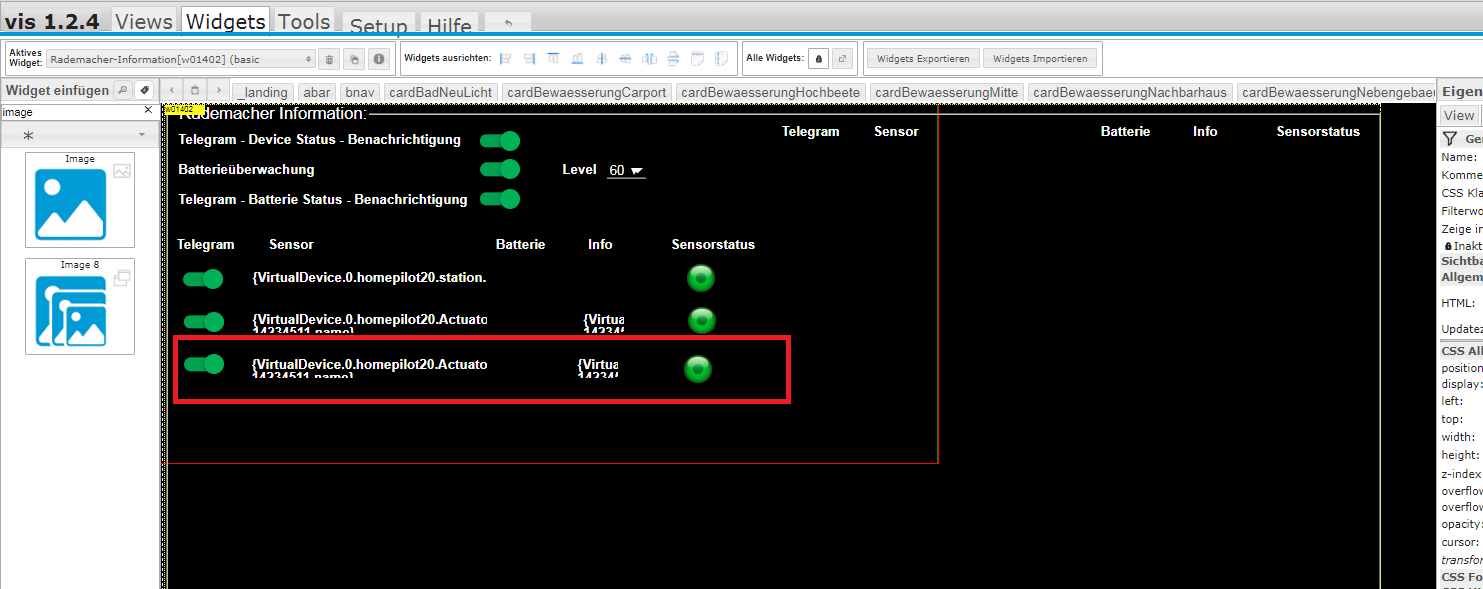Screen dimensions: 1483x589
Task: Show widget info with the i icon
Action: point(379,59)
